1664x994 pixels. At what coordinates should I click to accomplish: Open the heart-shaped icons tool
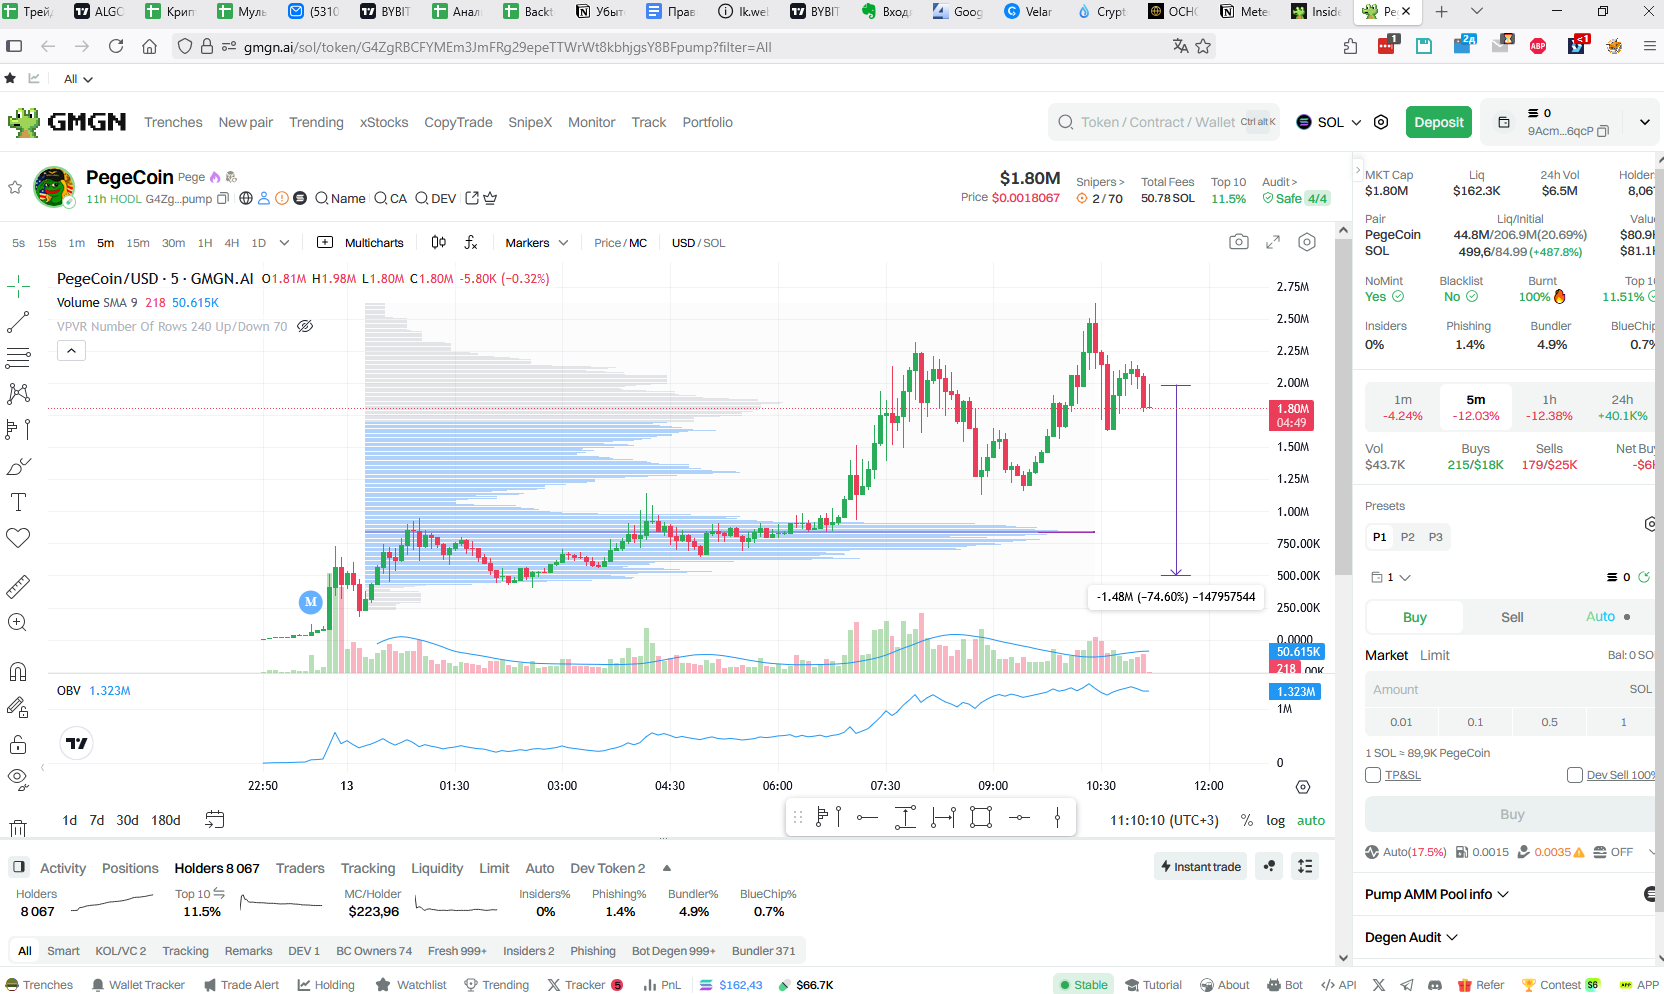pyautogui.click(x=18, y=538)
